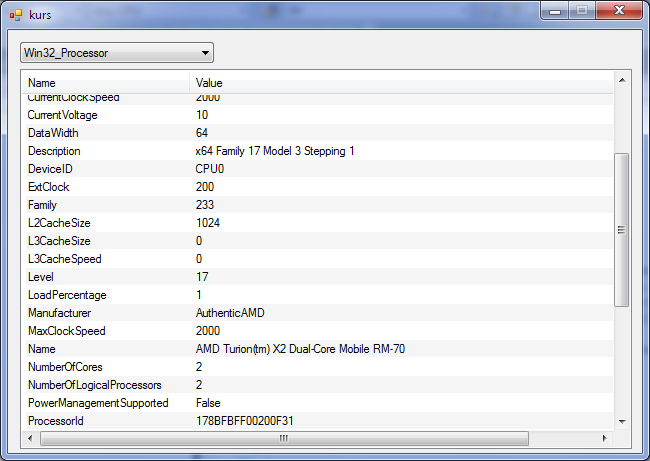Open the Win32_Processor class dropdown
The height and width of the screenshot is (461, 650).
pyautogui.click(x=117, y=53)
